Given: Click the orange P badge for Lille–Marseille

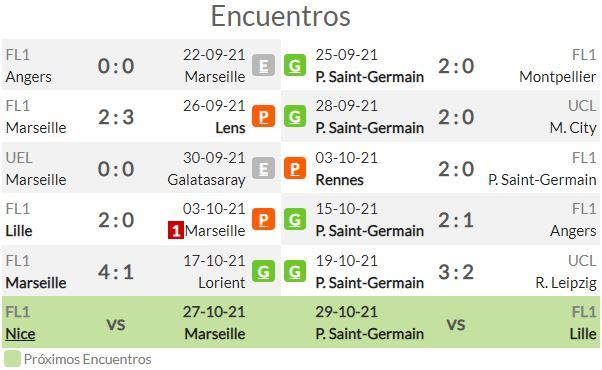Looking at the screenshot, I should [263, 219].
